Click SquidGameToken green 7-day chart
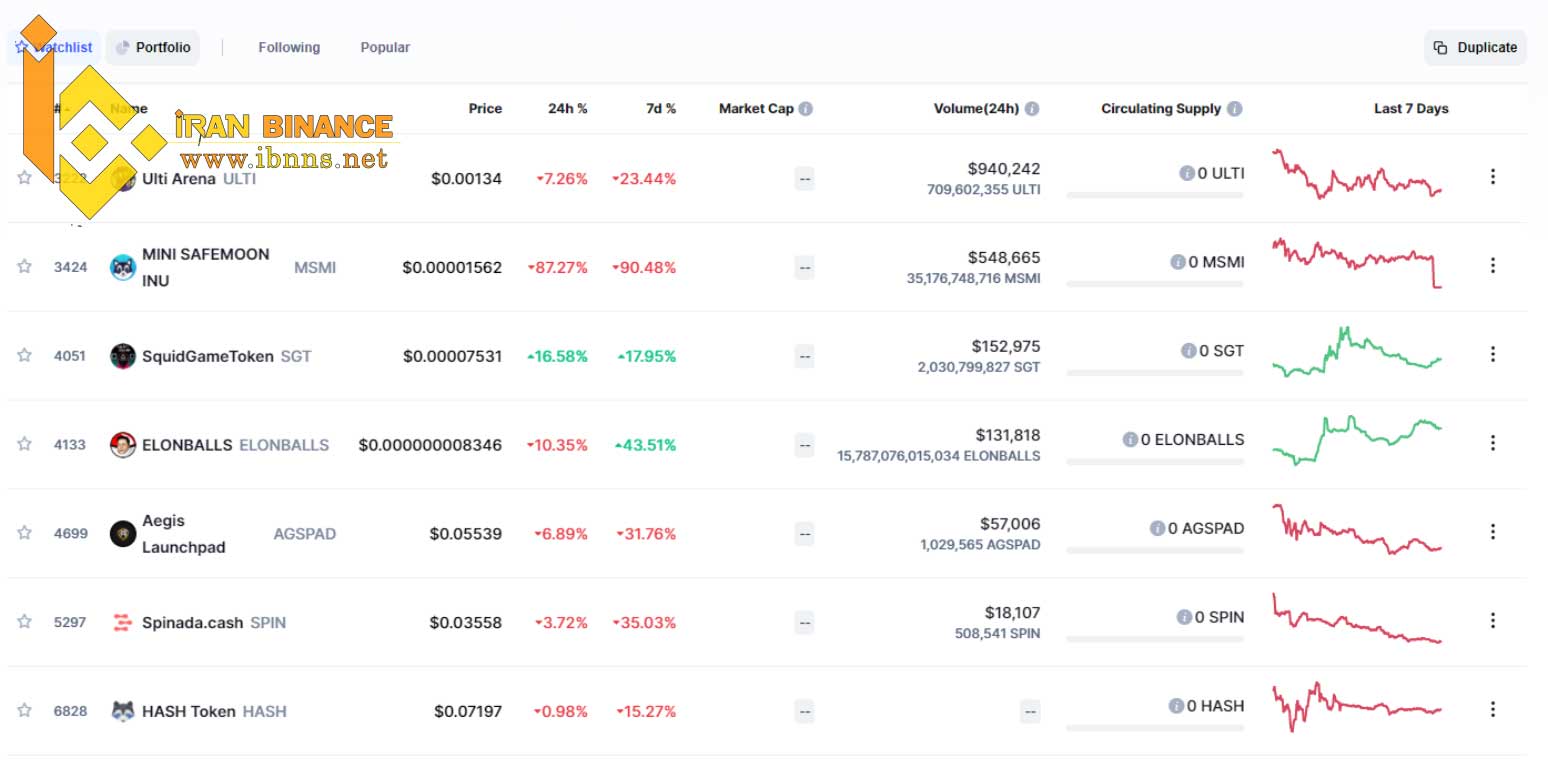Screen dimensions: 1548x768 point(1357,352)
